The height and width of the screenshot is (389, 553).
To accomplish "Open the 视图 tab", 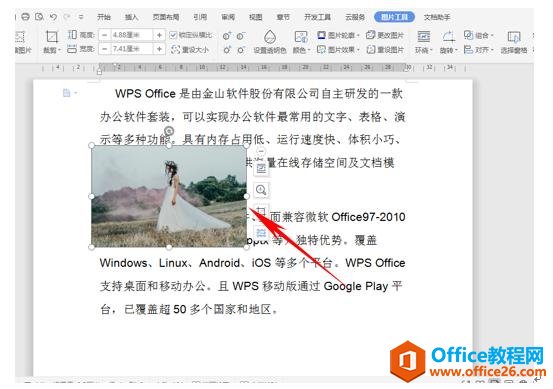I will 255,17.
